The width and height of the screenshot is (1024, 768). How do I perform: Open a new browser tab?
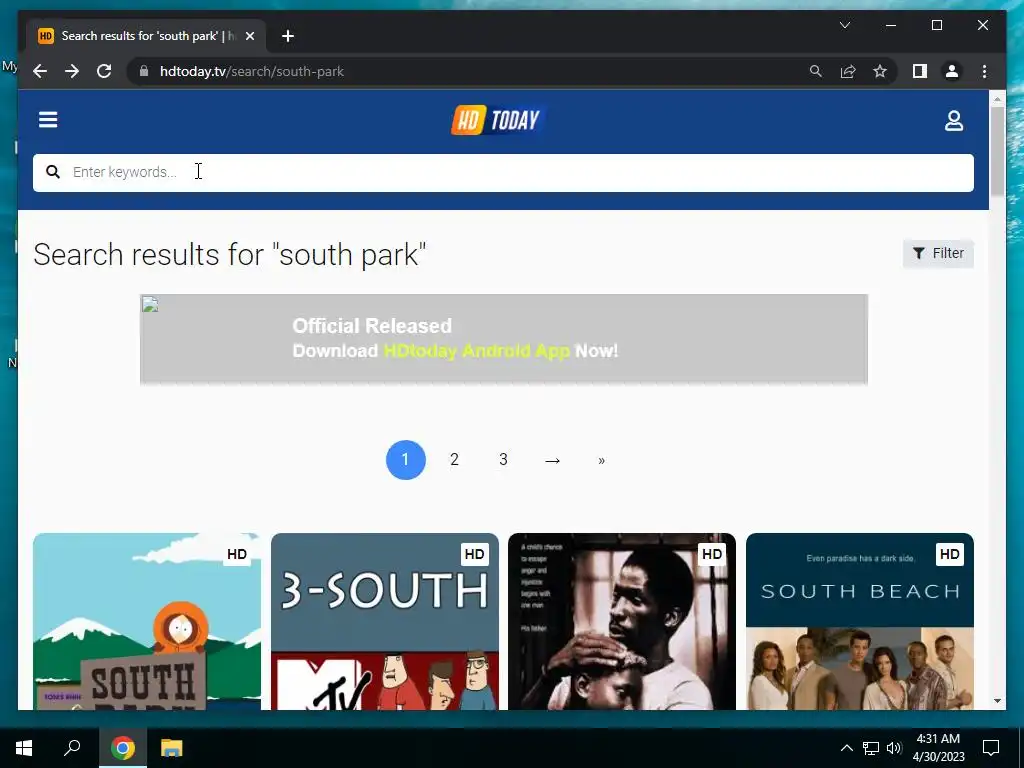coord(288,36)
